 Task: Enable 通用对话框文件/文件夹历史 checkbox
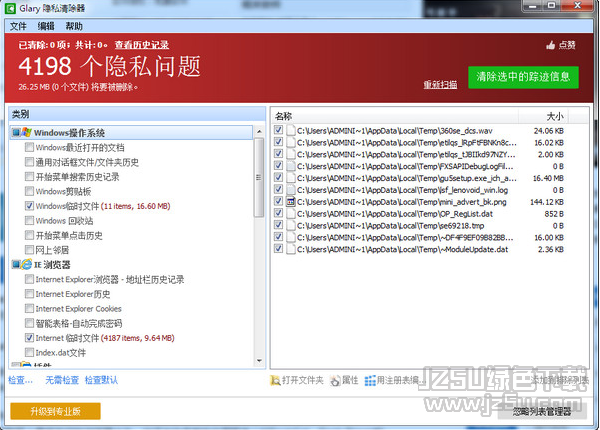click(29, 162)
